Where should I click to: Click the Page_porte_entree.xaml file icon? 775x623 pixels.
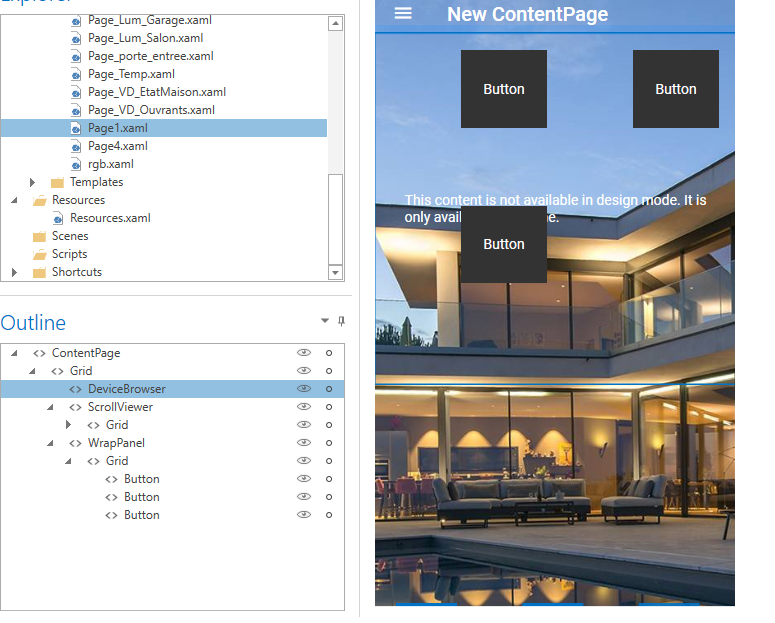tap(76, 57)
